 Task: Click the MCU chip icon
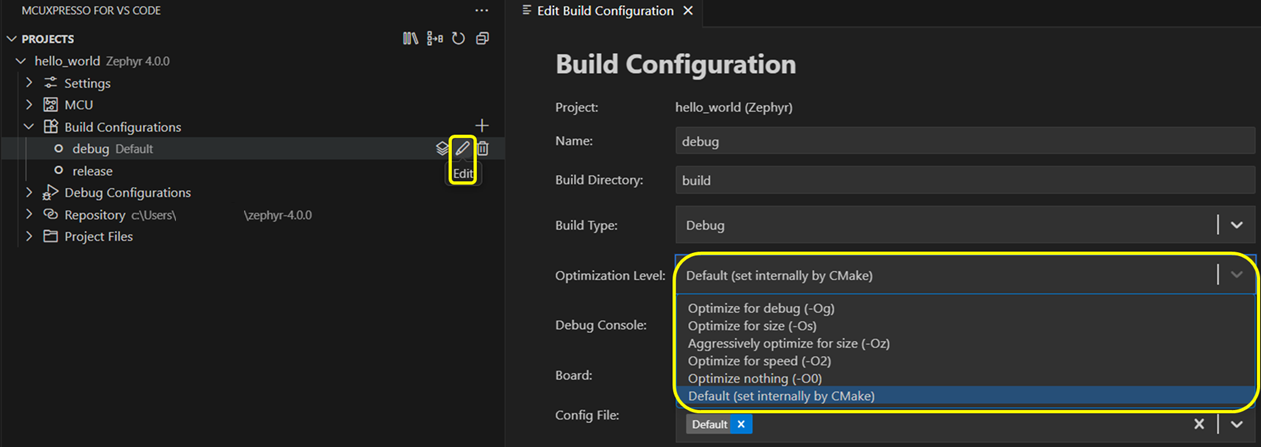coord(51,105)
